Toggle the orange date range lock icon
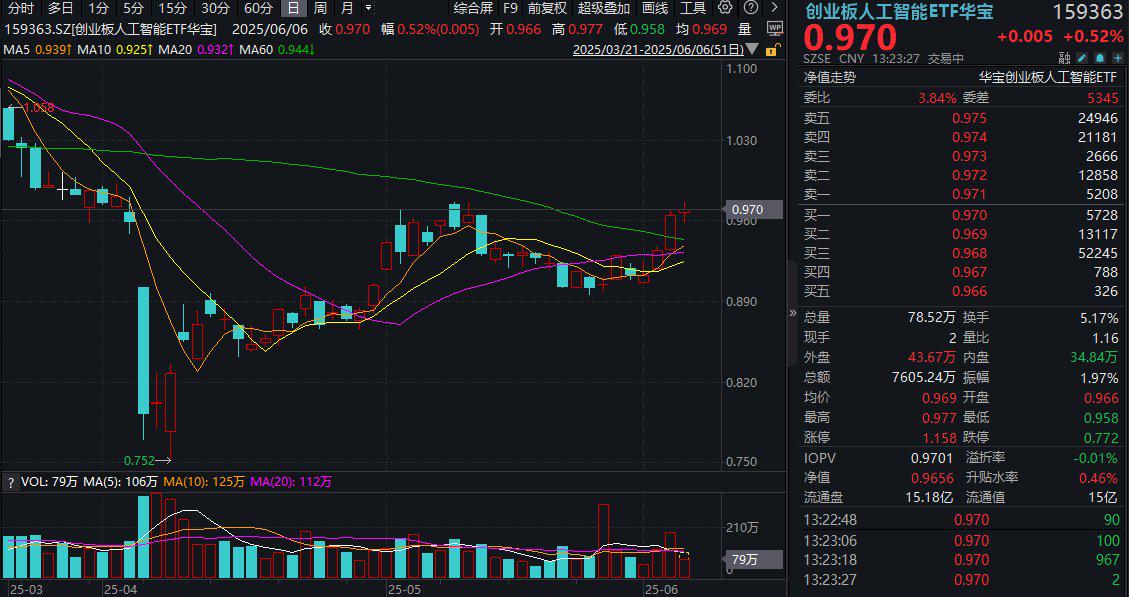Screen dimensions: 1129x597 (771, 50)
